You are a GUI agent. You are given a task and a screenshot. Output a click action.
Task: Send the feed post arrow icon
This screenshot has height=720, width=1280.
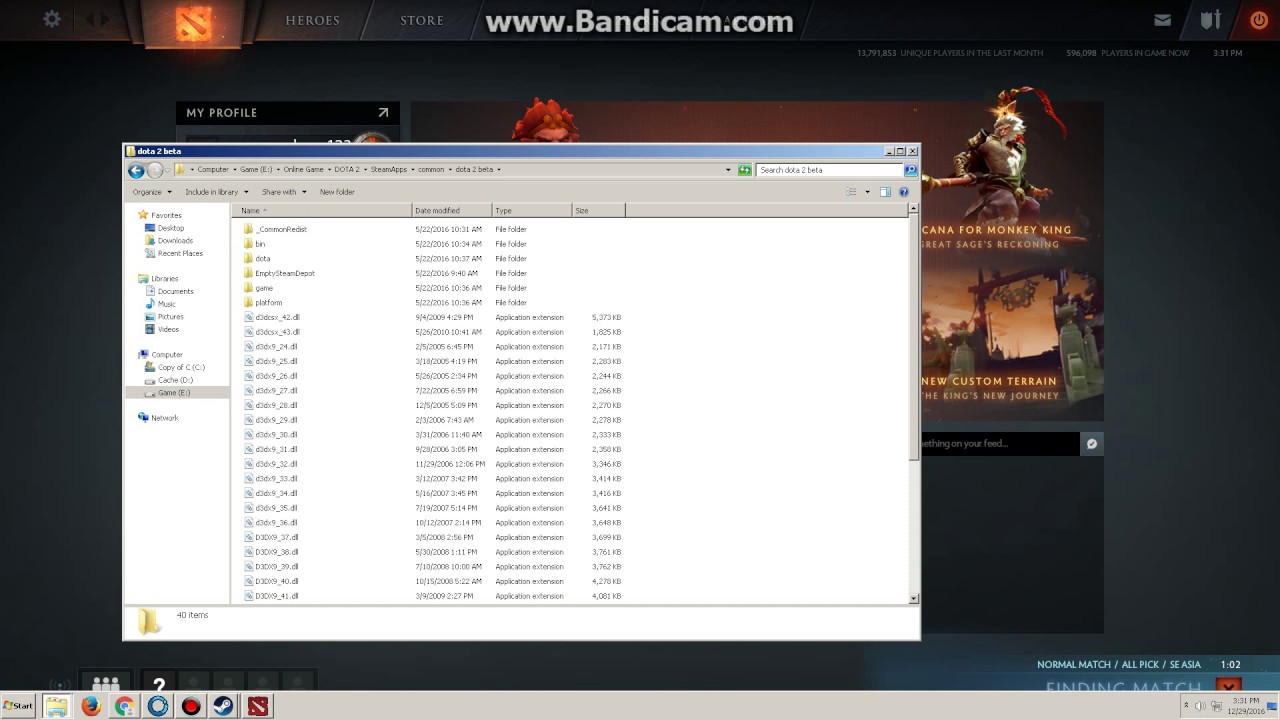1092,444
